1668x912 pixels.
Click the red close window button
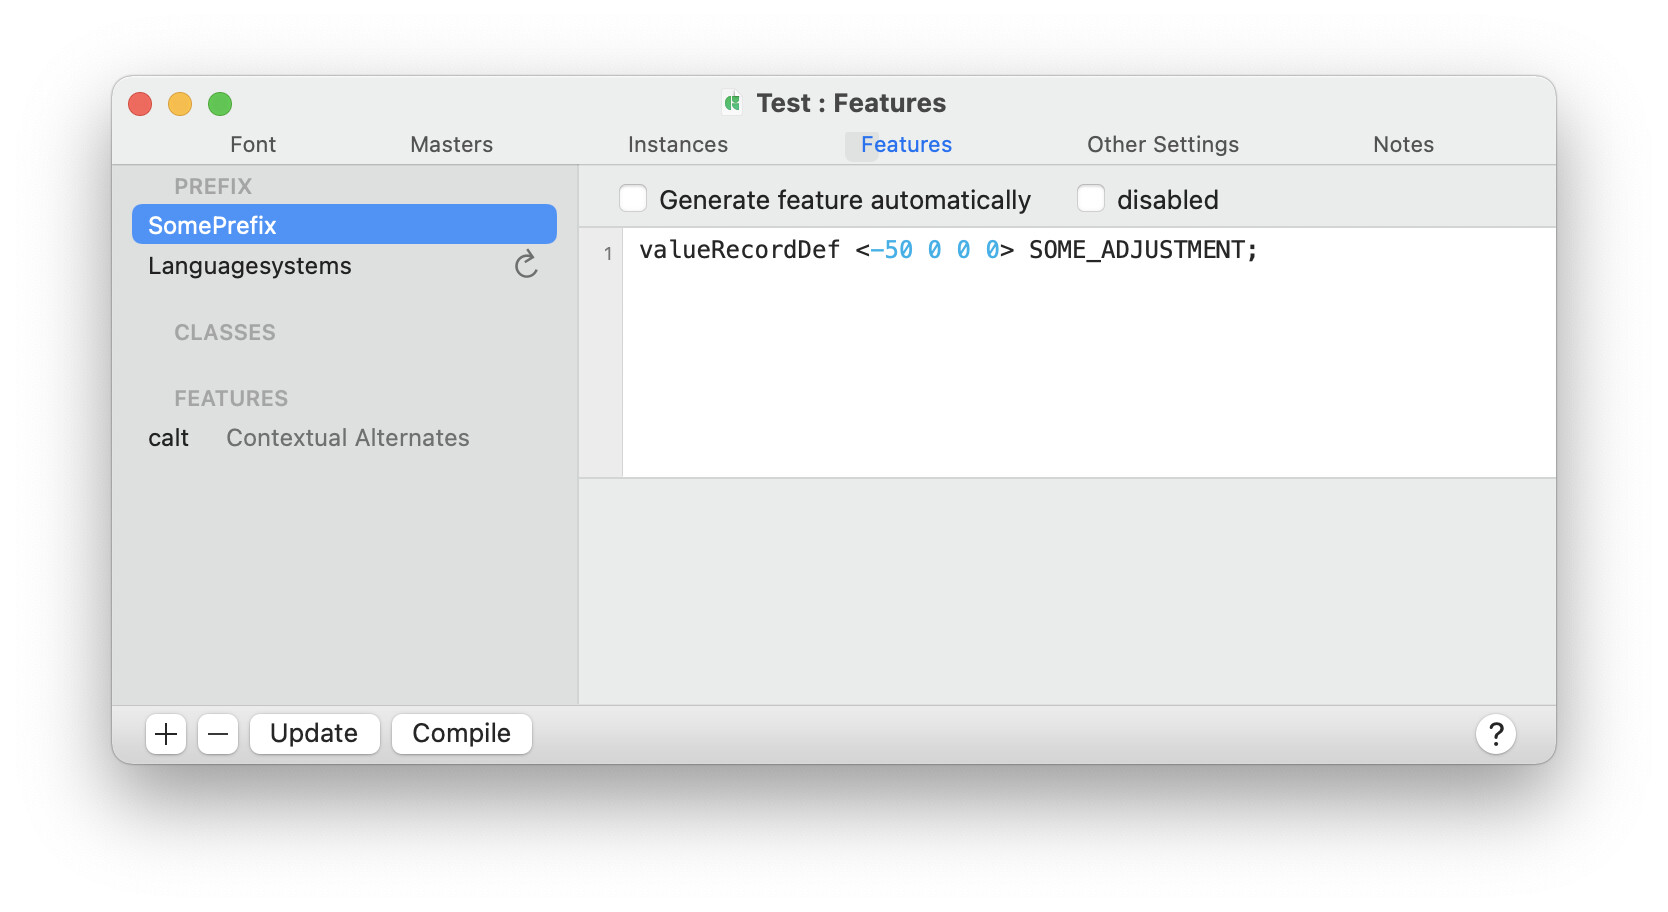[140, 104]
